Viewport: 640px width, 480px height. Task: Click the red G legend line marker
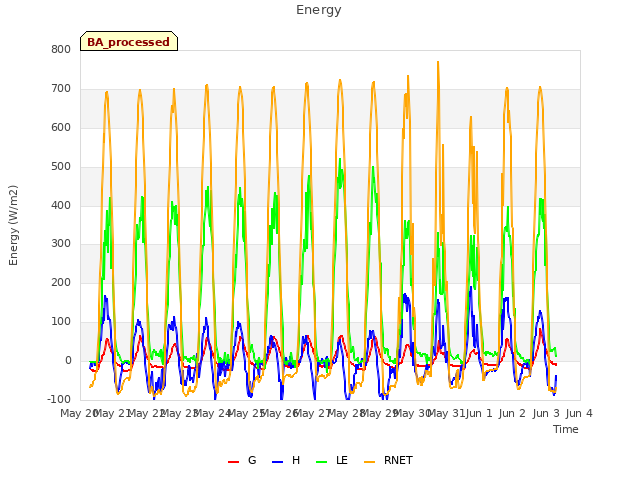pos(233,462)
